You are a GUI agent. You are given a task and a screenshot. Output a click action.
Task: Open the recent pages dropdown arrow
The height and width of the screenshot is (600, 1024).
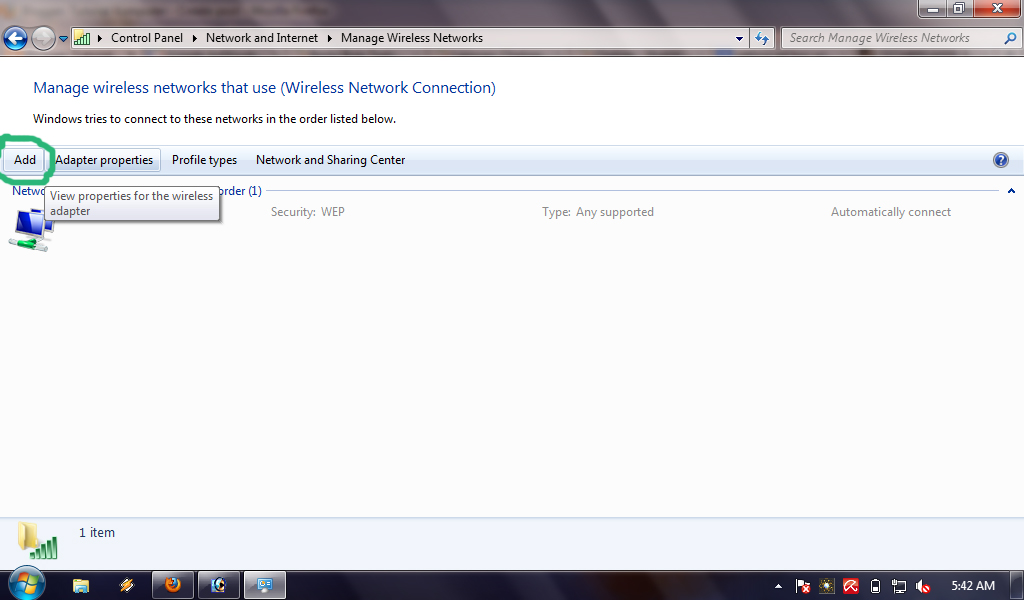click(63, 39)
